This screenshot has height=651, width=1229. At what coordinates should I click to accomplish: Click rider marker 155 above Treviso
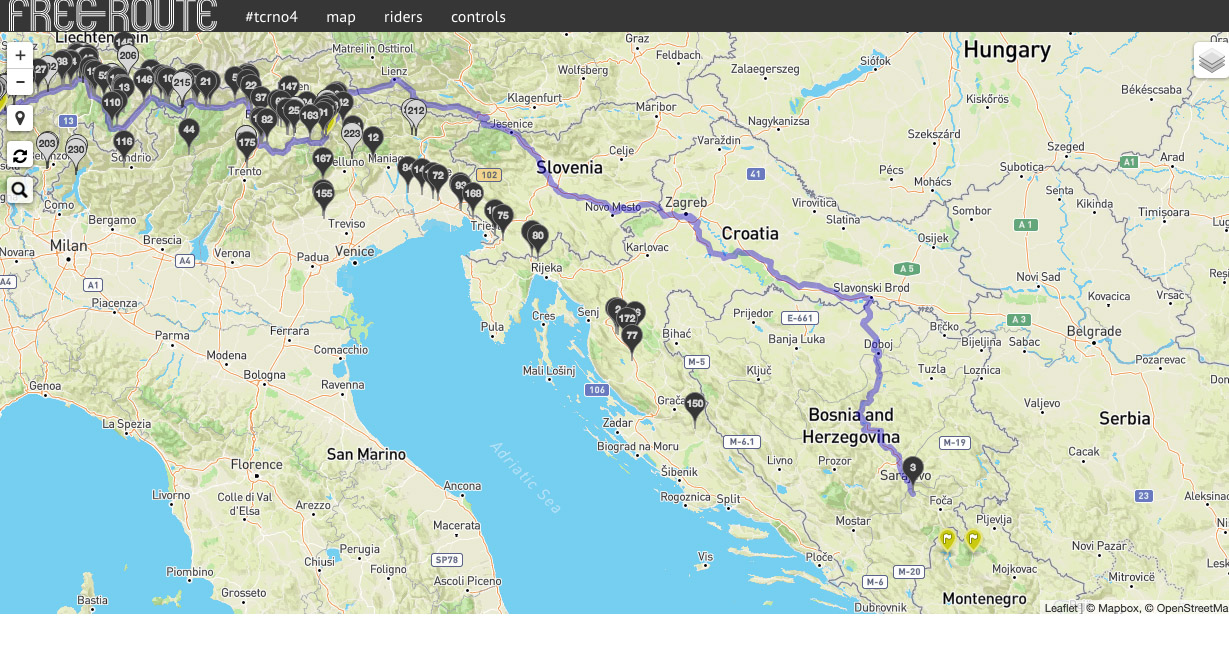[323, 193]
